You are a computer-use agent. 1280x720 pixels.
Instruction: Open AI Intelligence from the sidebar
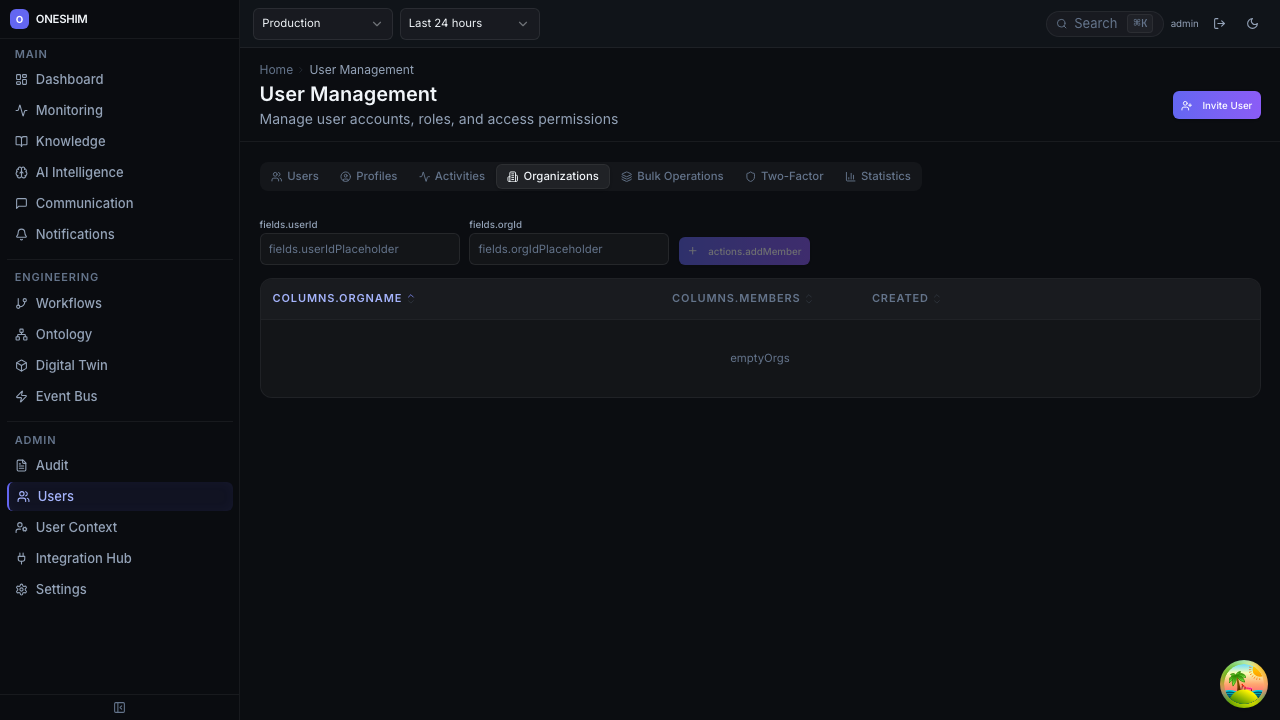pyautogui.click(x=79, y=172)
